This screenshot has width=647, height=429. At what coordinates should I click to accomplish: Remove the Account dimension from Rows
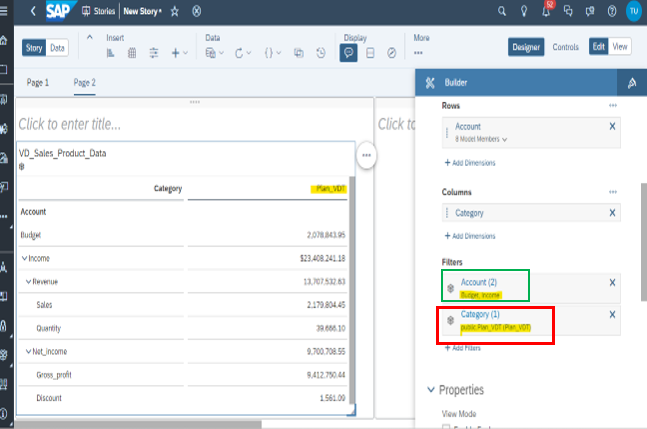(612, 126)
